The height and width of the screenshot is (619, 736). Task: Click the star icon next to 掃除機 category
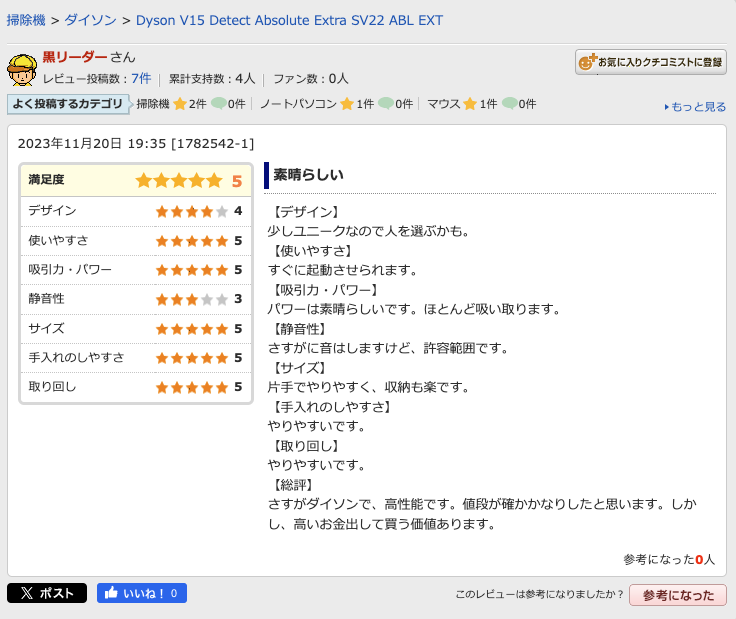click(x=180, y=104)
